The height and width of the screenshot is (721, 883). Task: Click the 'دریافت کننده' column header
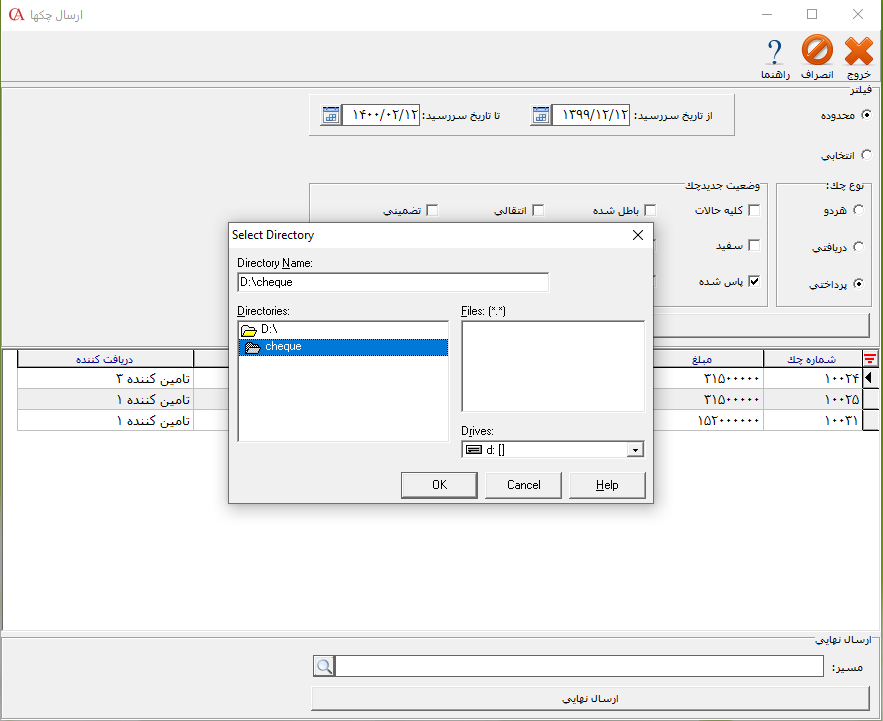click(105, 360)
